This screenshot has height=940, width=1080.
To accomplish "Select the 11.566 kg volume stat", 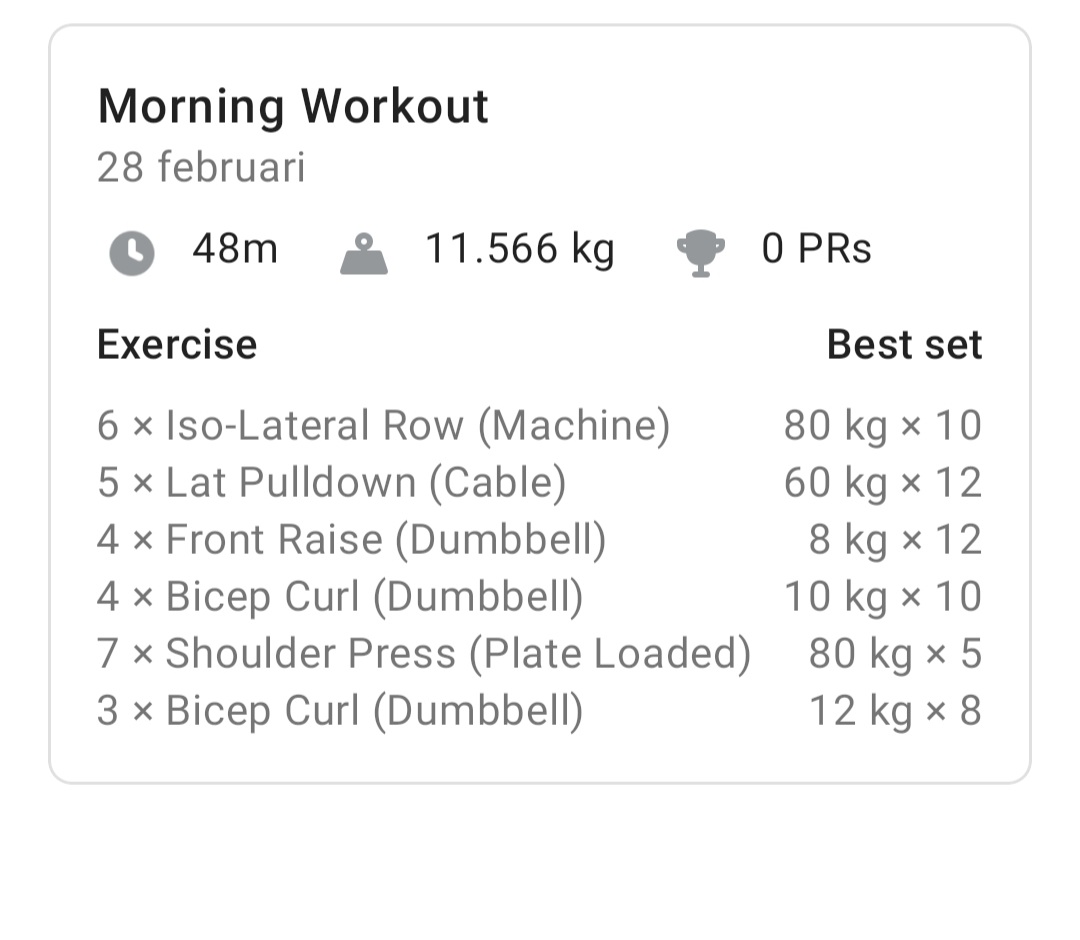I will (x=520, y=250).
